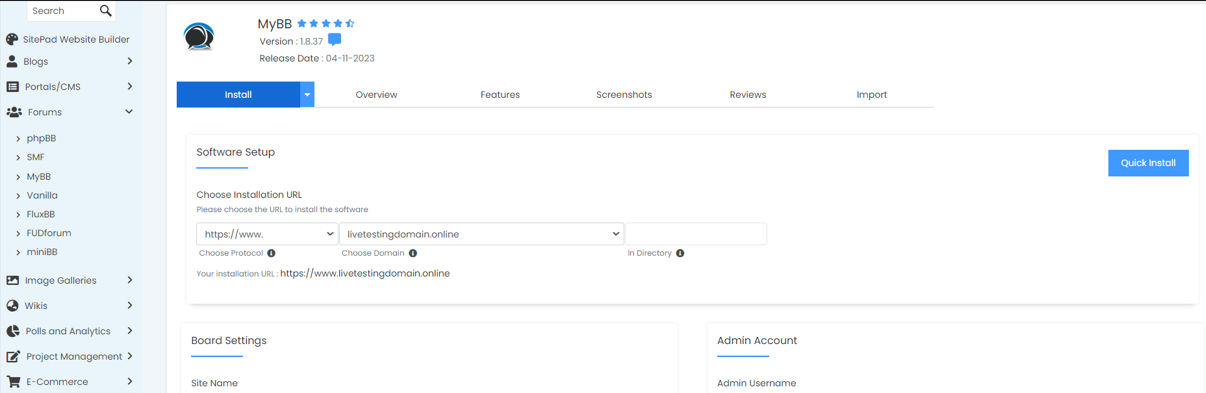Image resolution: width=1206 pixels, height=393 pixels.
Task: Click the Choose Installation URL label
Action: point(249,195)
